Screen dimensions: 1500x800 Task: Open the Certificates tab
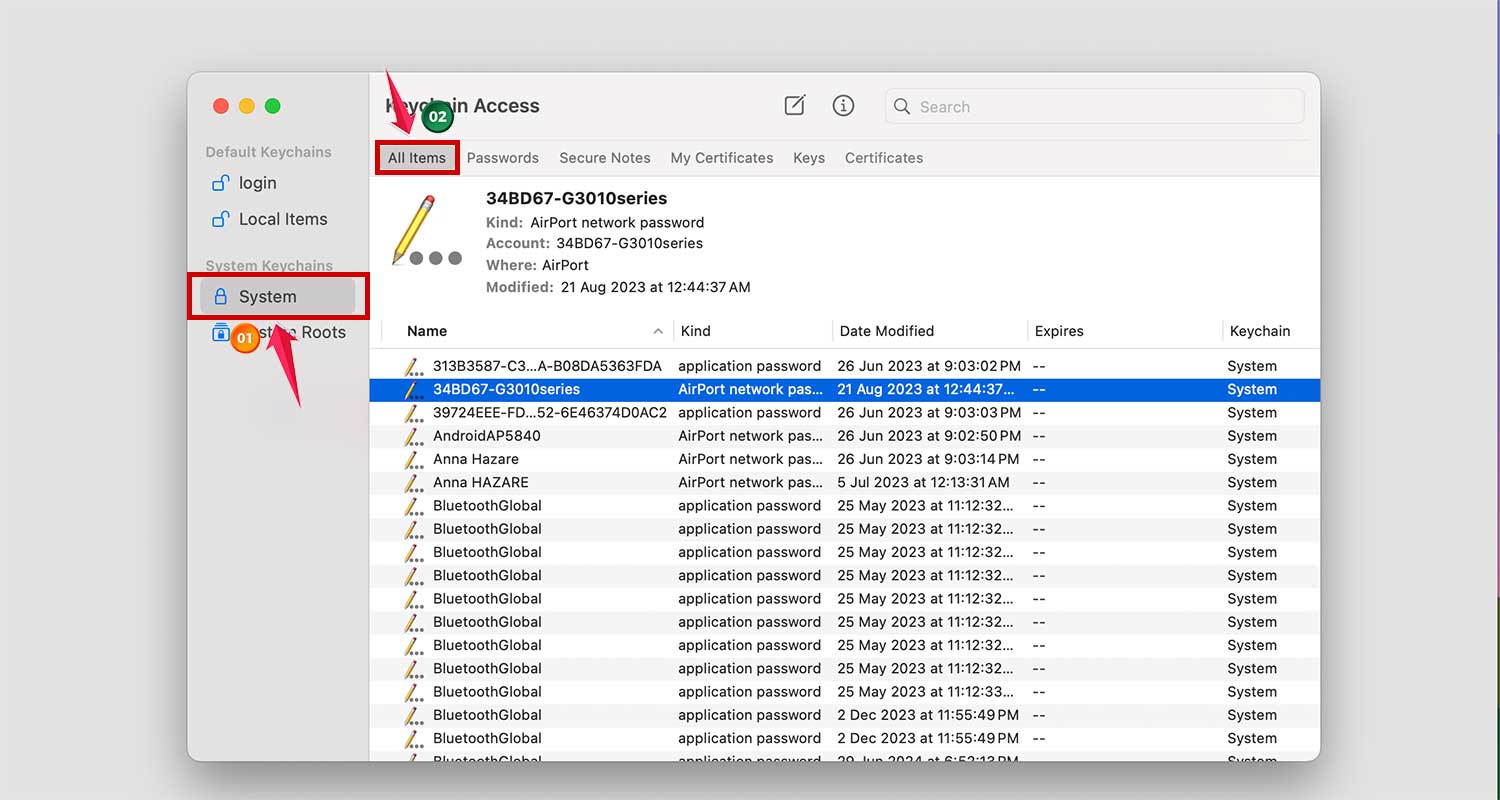(883, 157)
